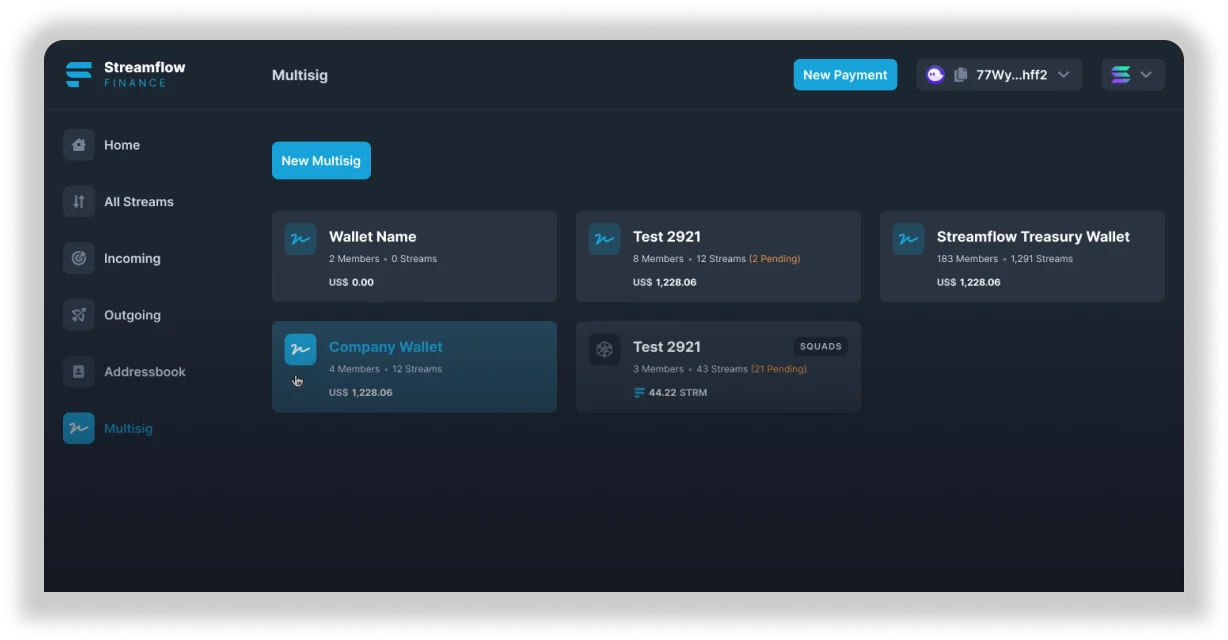Click the icon on Test 2921 8-Members card
Screen dimensions: 1228x640
coord(604,239)
